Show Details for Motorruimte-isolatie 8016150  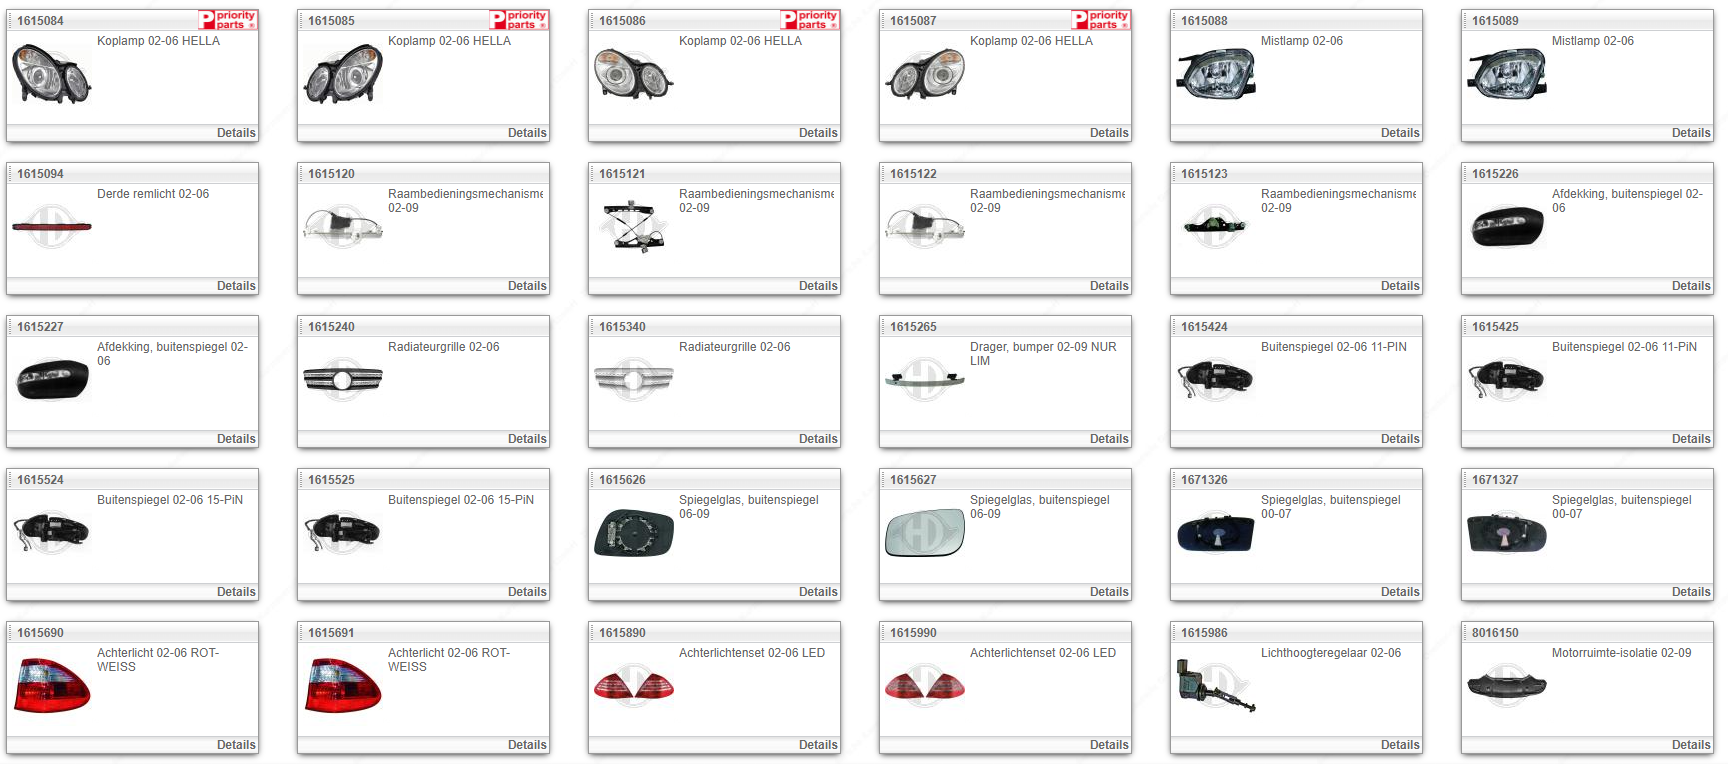(1691, 745)
